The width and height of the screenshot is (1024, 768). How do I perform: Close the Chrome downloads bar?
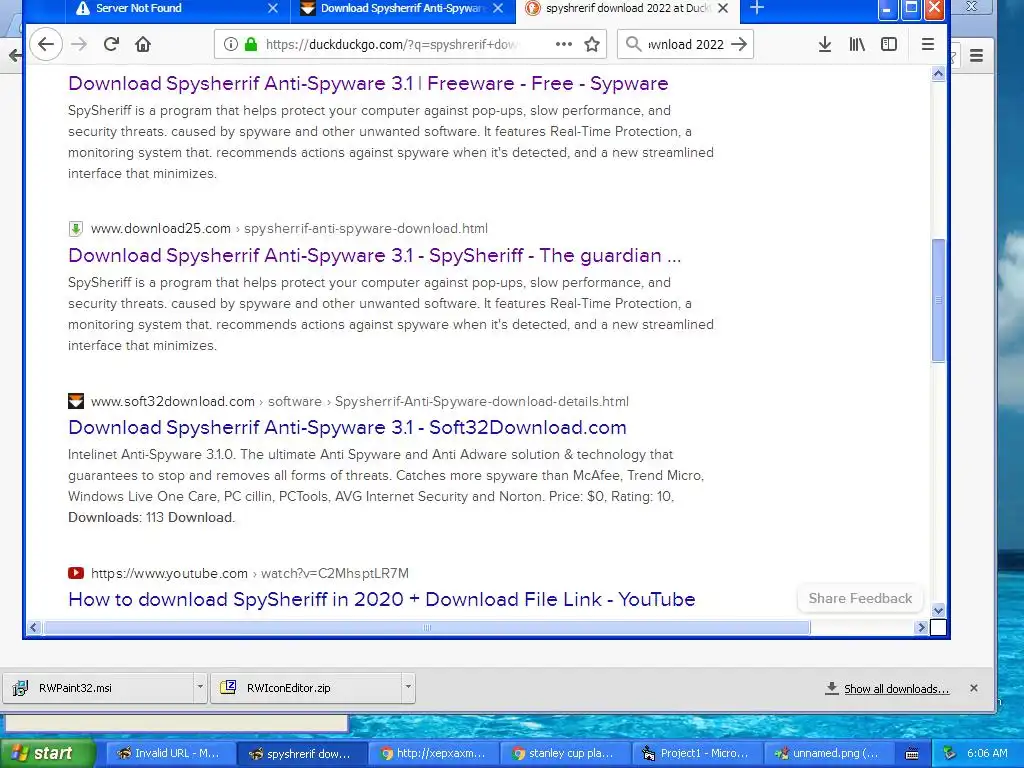tap(974, 688)
